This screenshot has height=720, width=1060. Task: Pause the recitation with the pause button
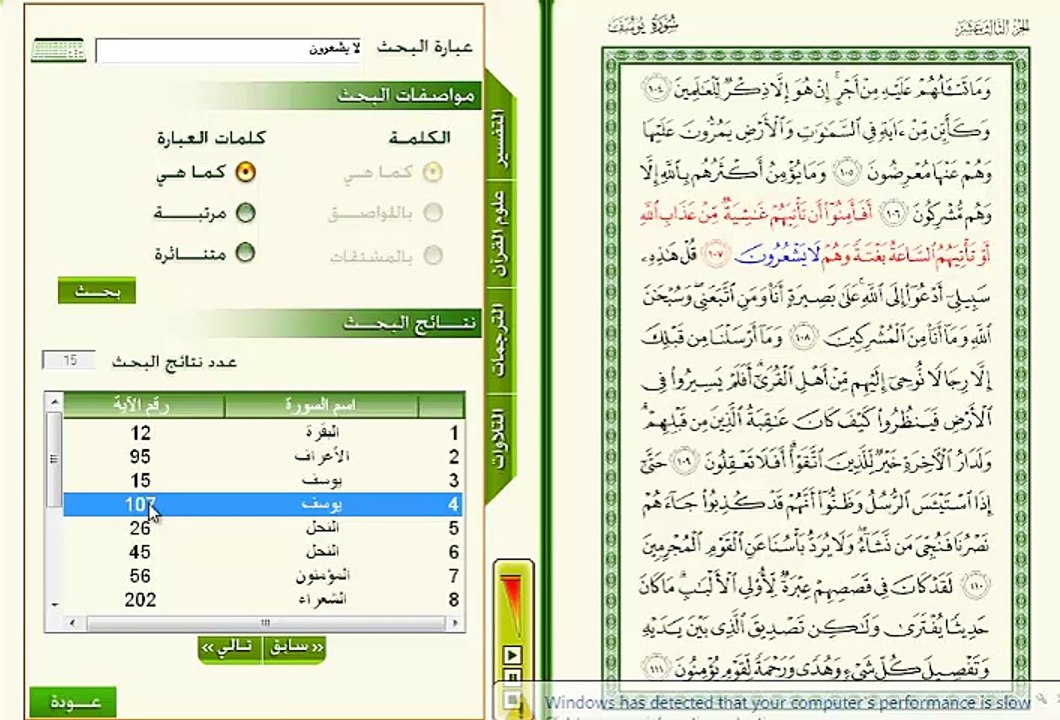512,677
